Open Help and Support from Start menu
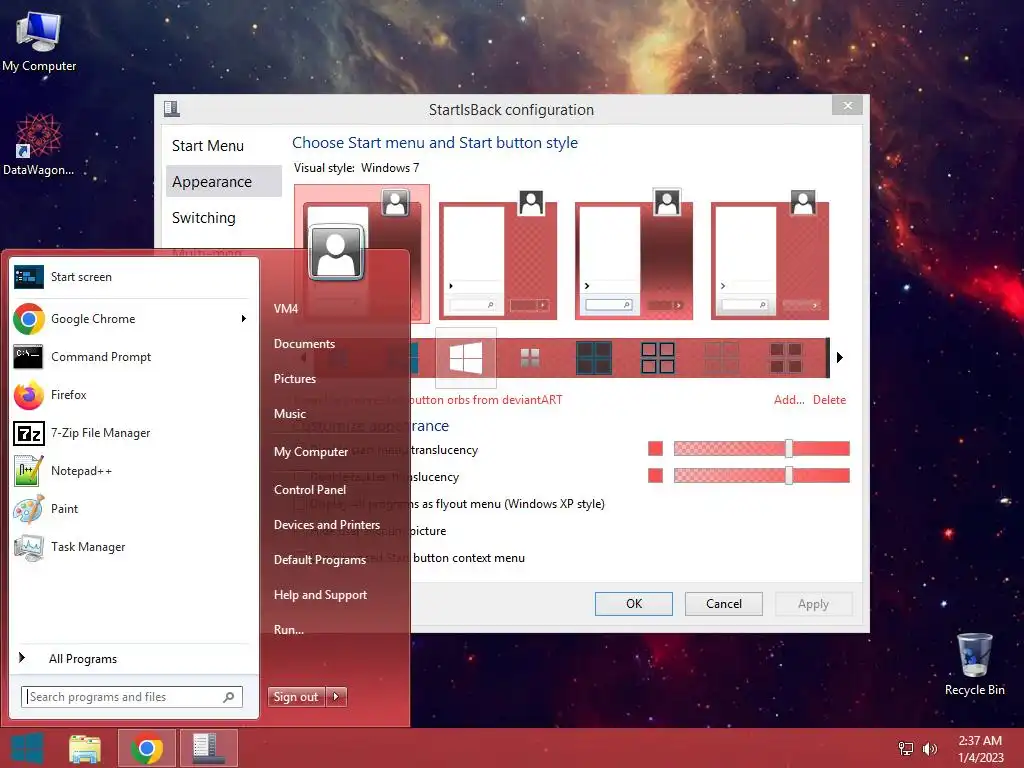 coord(320,595)
